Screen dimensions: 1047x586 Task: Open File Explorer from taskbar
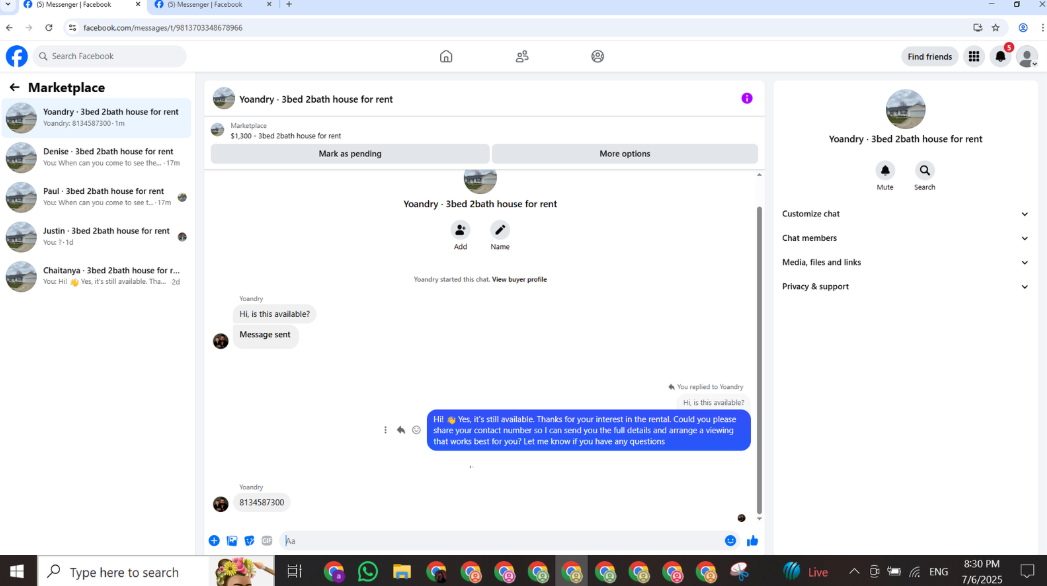[401, 572]
